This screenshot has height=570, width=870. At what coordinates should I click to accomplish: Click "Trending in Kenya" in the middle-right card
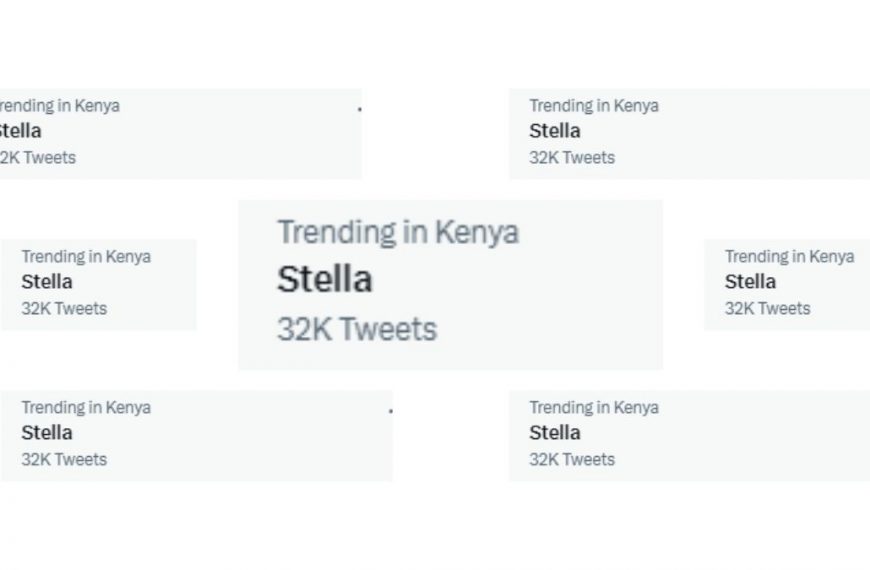point(789,256)
